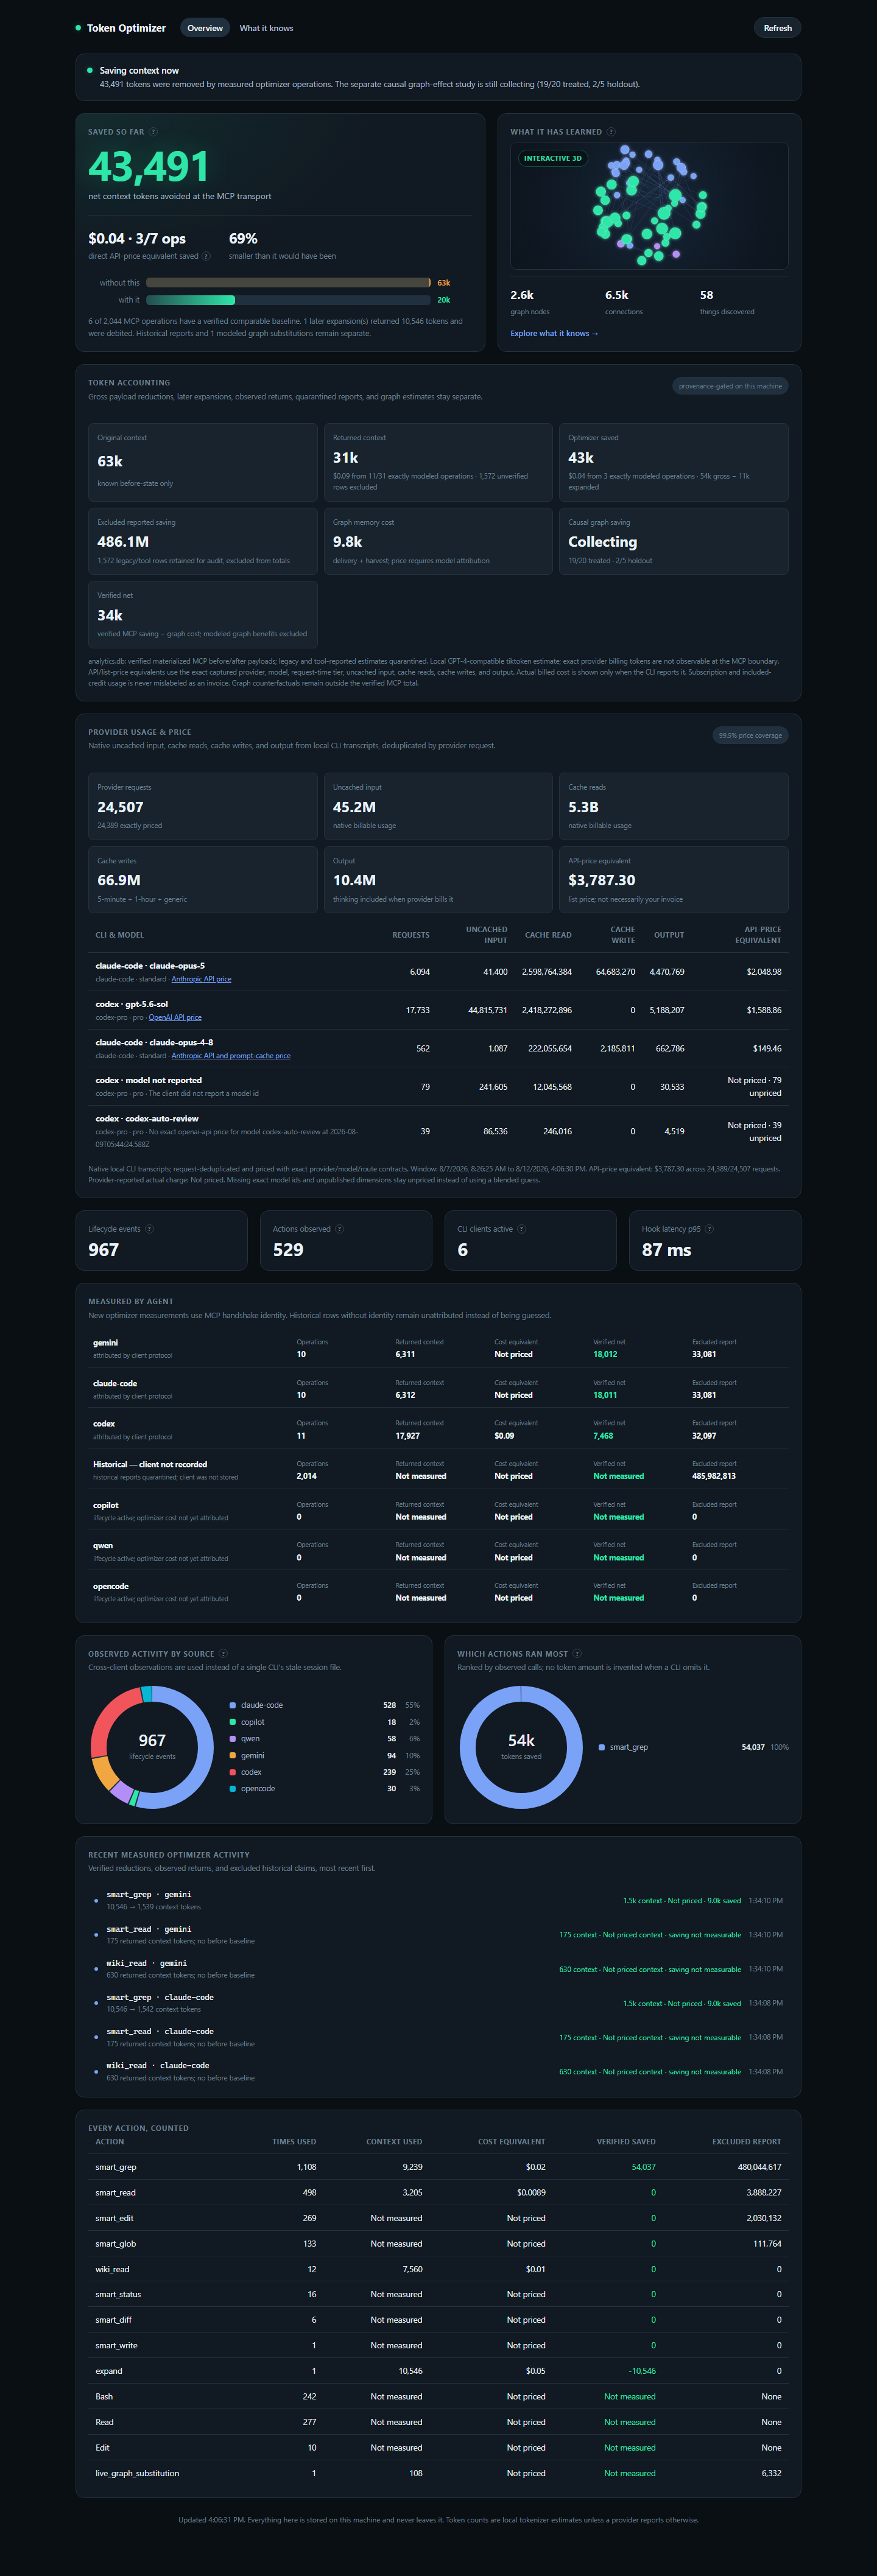The image size is (877, 2576).
Task: Click the help icon beside Hook latency p95
Action: click(x=709, y=1229)
